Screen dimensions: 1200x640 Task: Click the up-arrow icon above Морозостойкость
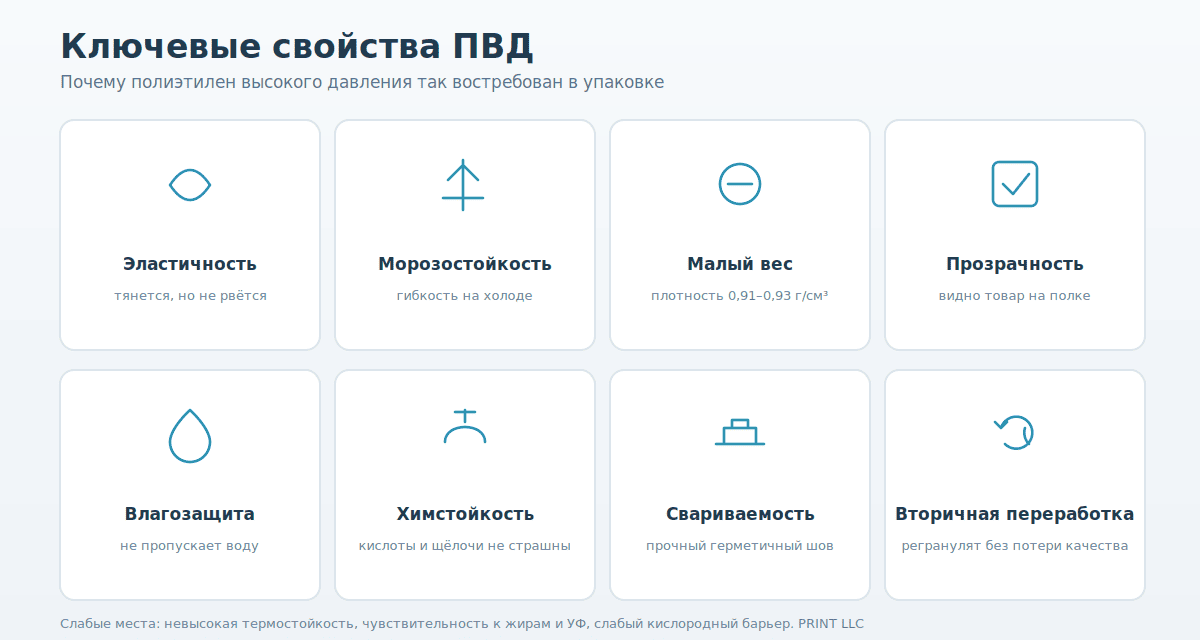pyautogui.click(x=463, y=184)
